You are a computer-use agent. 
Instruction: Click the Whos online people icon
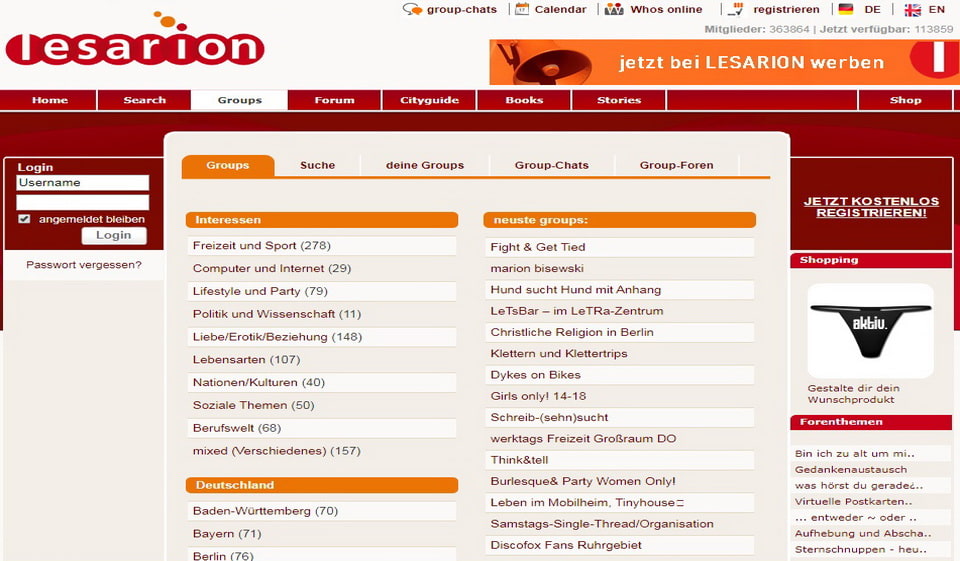(614, 9)
